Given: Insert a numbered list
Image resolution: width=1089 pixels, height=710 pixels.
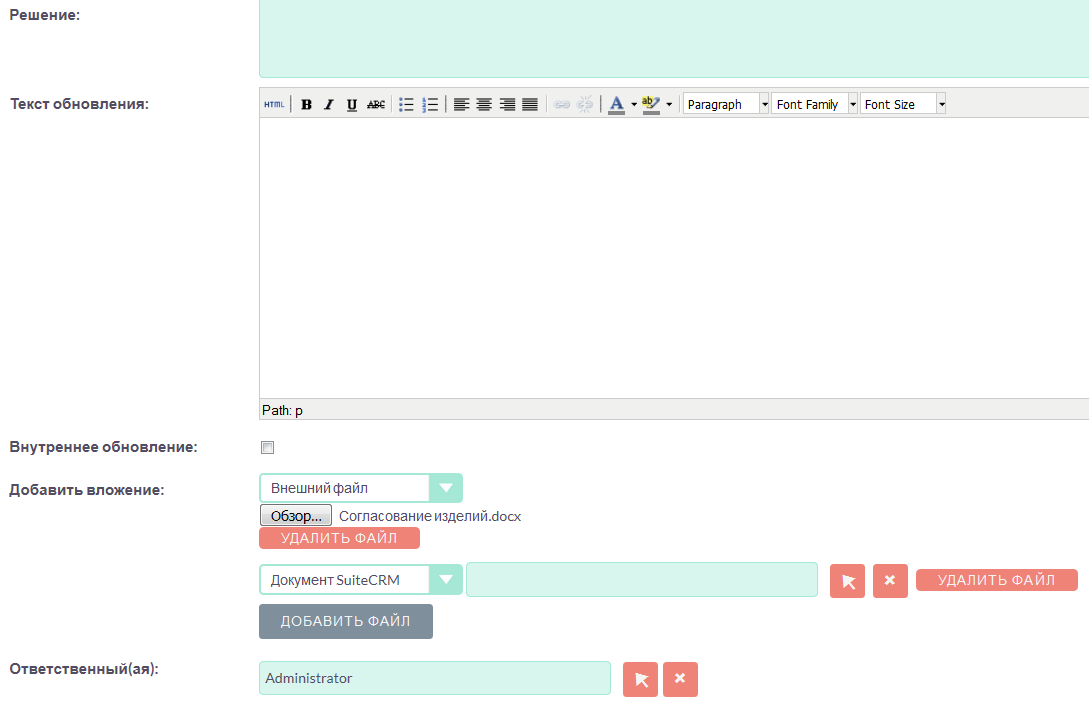Looking at the screenshot, I should (430, 104).
